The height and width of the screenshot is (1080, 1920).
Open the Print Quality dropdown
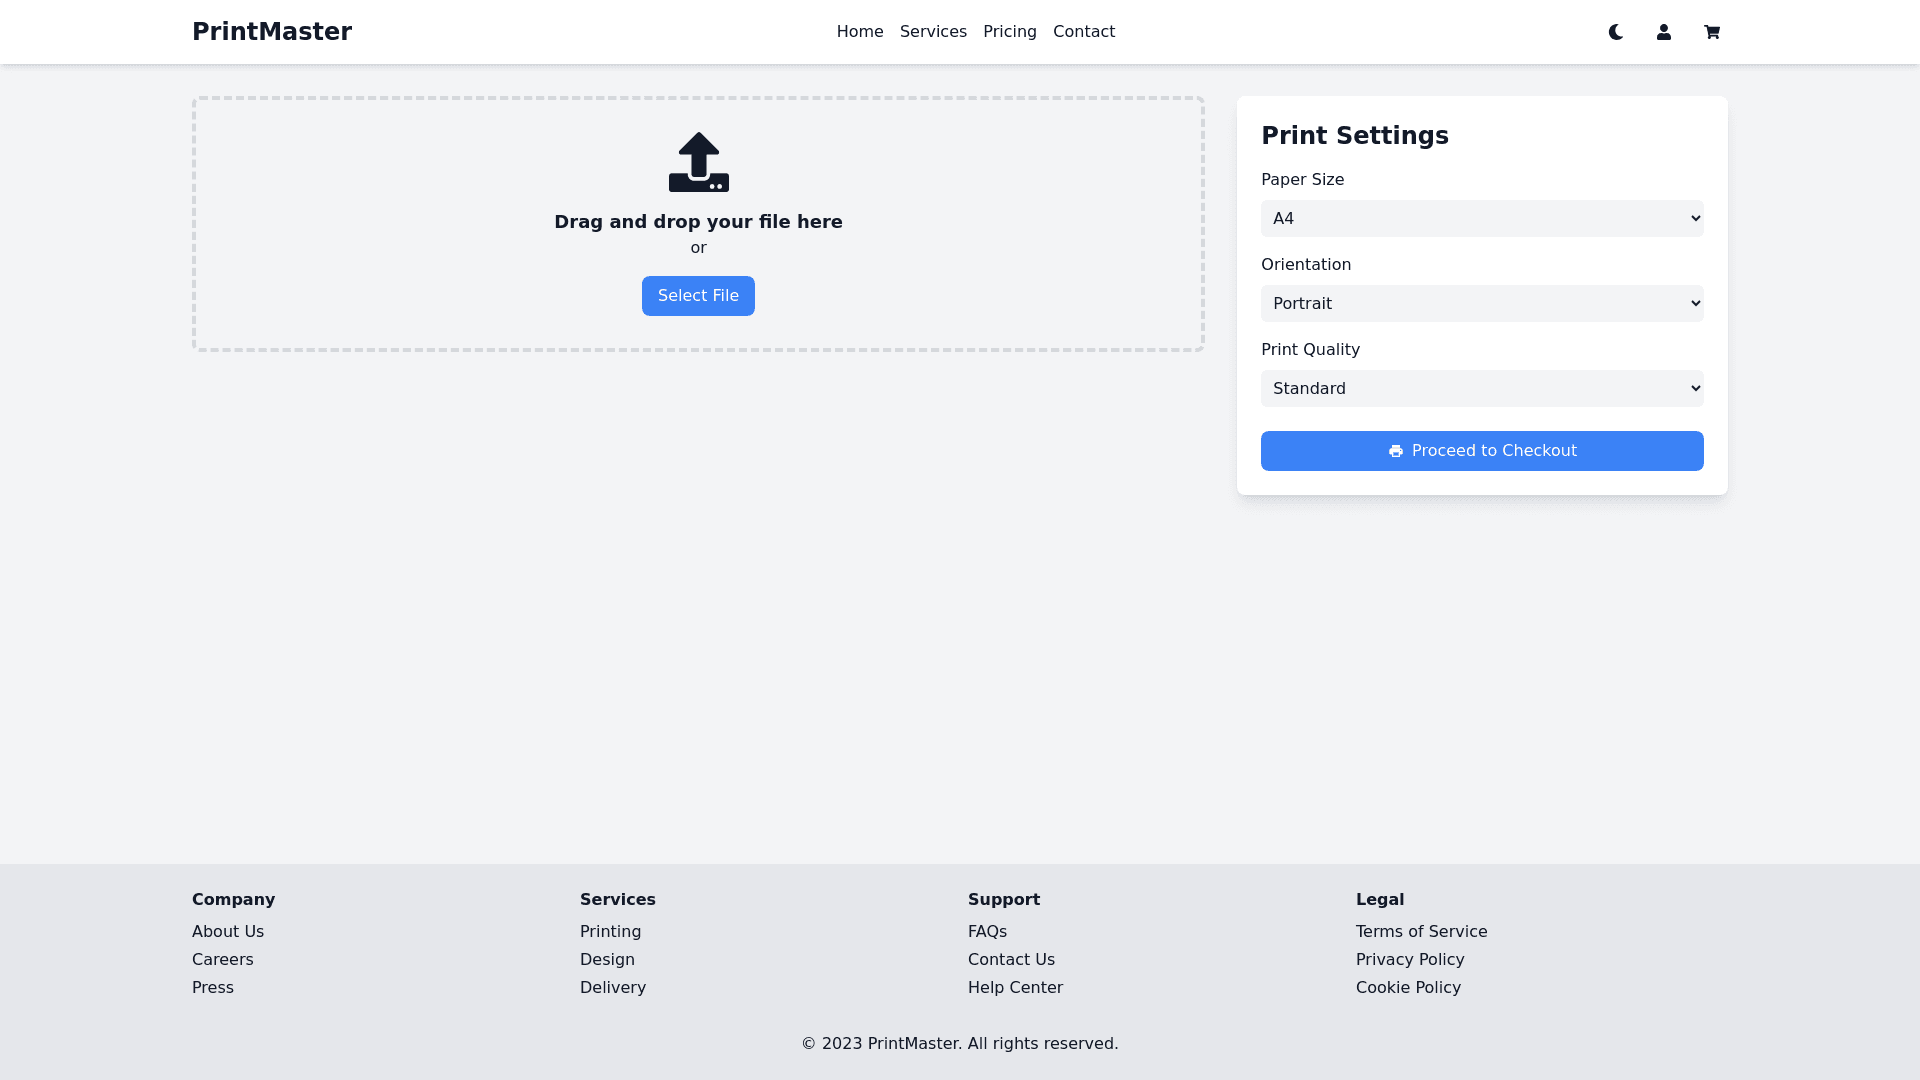[x=1482, y=389]
